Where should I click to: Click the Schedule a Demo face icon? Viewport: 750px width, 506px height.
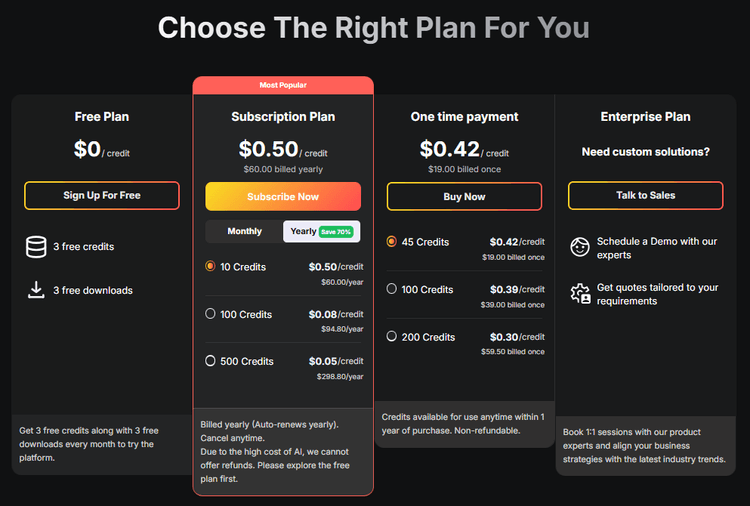coord(580,247)
